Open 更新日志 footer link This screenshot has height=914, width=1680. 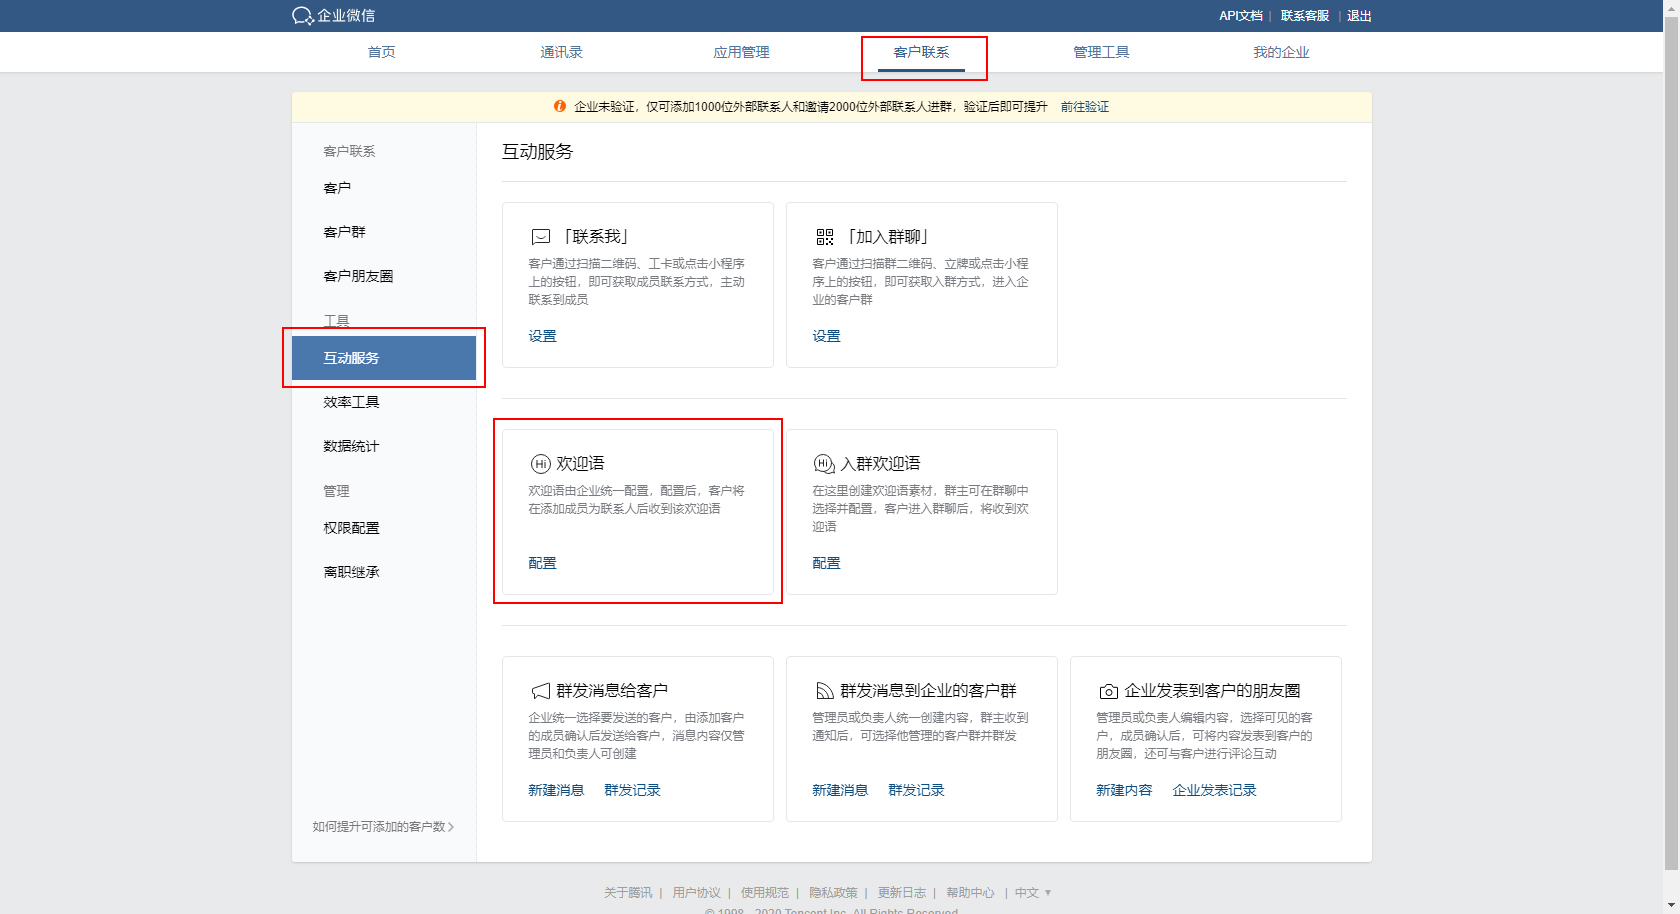click(902, 893)
